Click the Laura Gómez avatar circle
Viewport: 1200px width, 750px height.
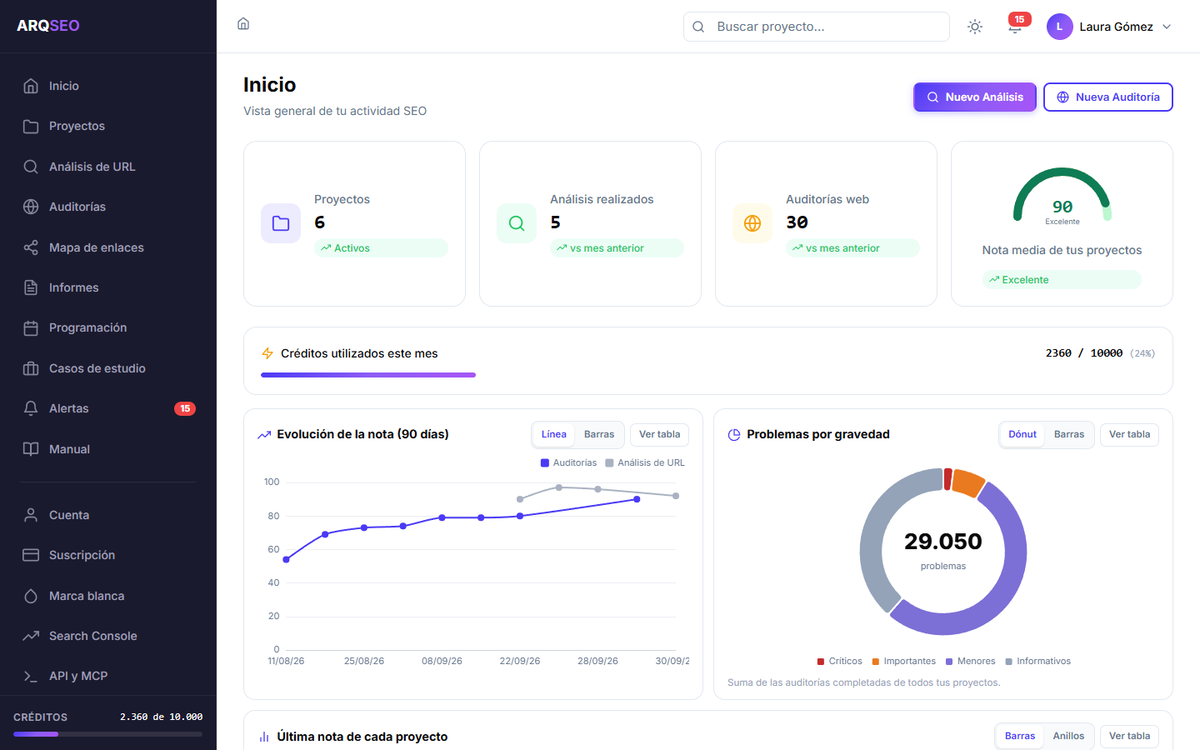coord(1059,27)
